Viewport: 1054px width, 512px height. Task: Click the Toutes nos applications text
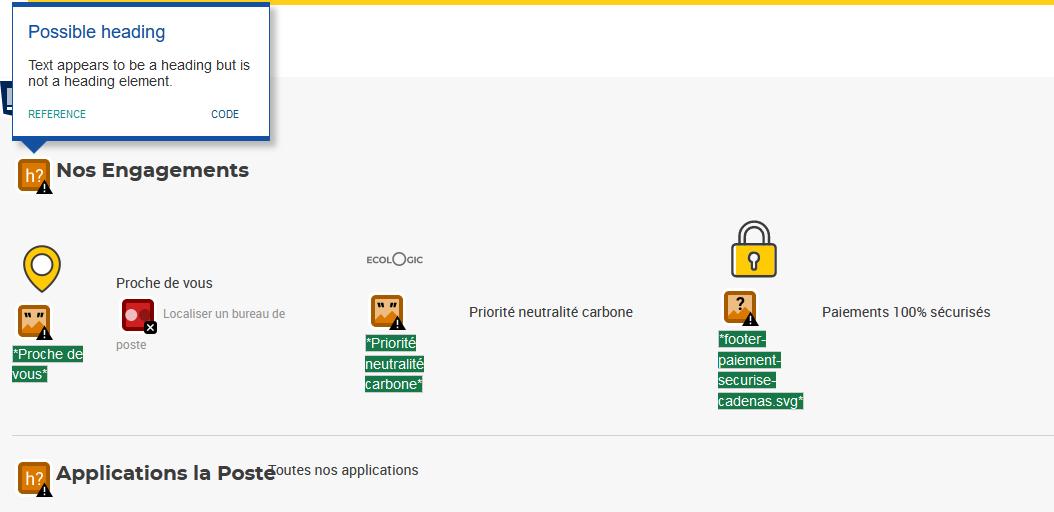point(345,470)
